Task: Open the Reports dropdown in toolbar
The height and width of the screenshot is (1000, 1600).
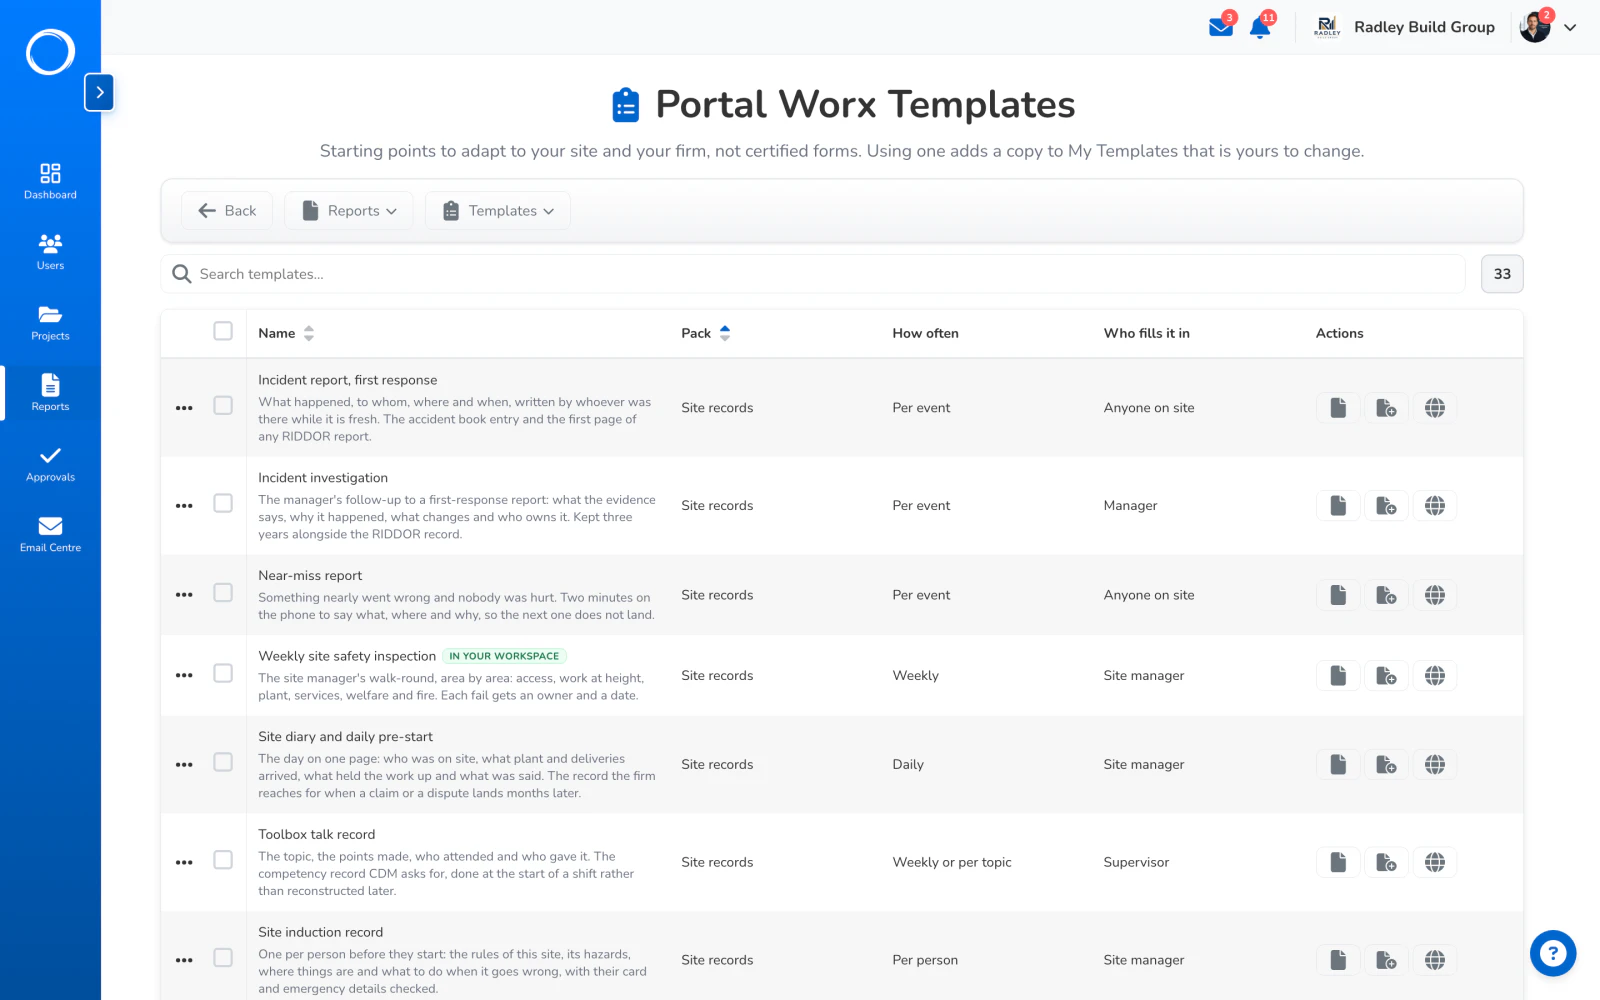Action: coord(349,211)
